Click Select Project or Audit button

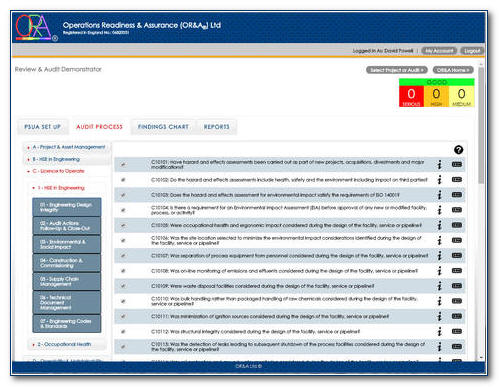(397, 70)
